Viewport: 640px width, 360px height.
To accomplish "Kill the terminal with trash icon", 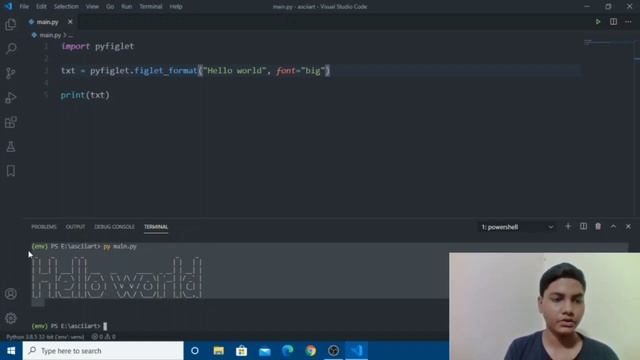I will (x=598, y=227).
